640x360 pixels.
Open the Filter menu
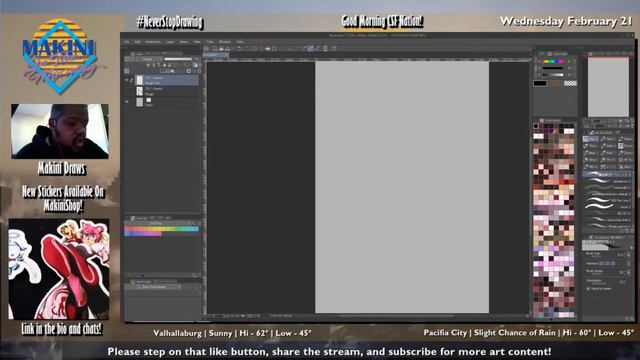tap(210, 42)
